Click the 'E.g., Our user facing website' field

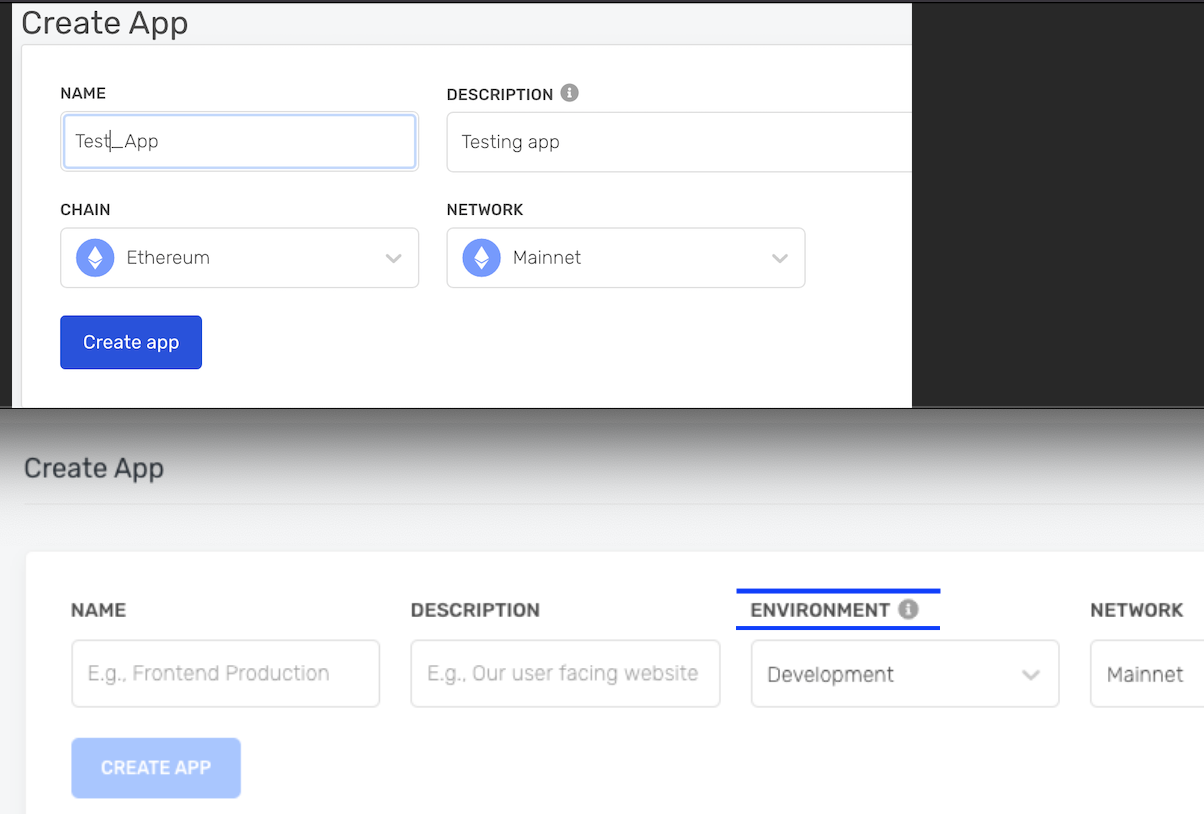pos(565,674)
